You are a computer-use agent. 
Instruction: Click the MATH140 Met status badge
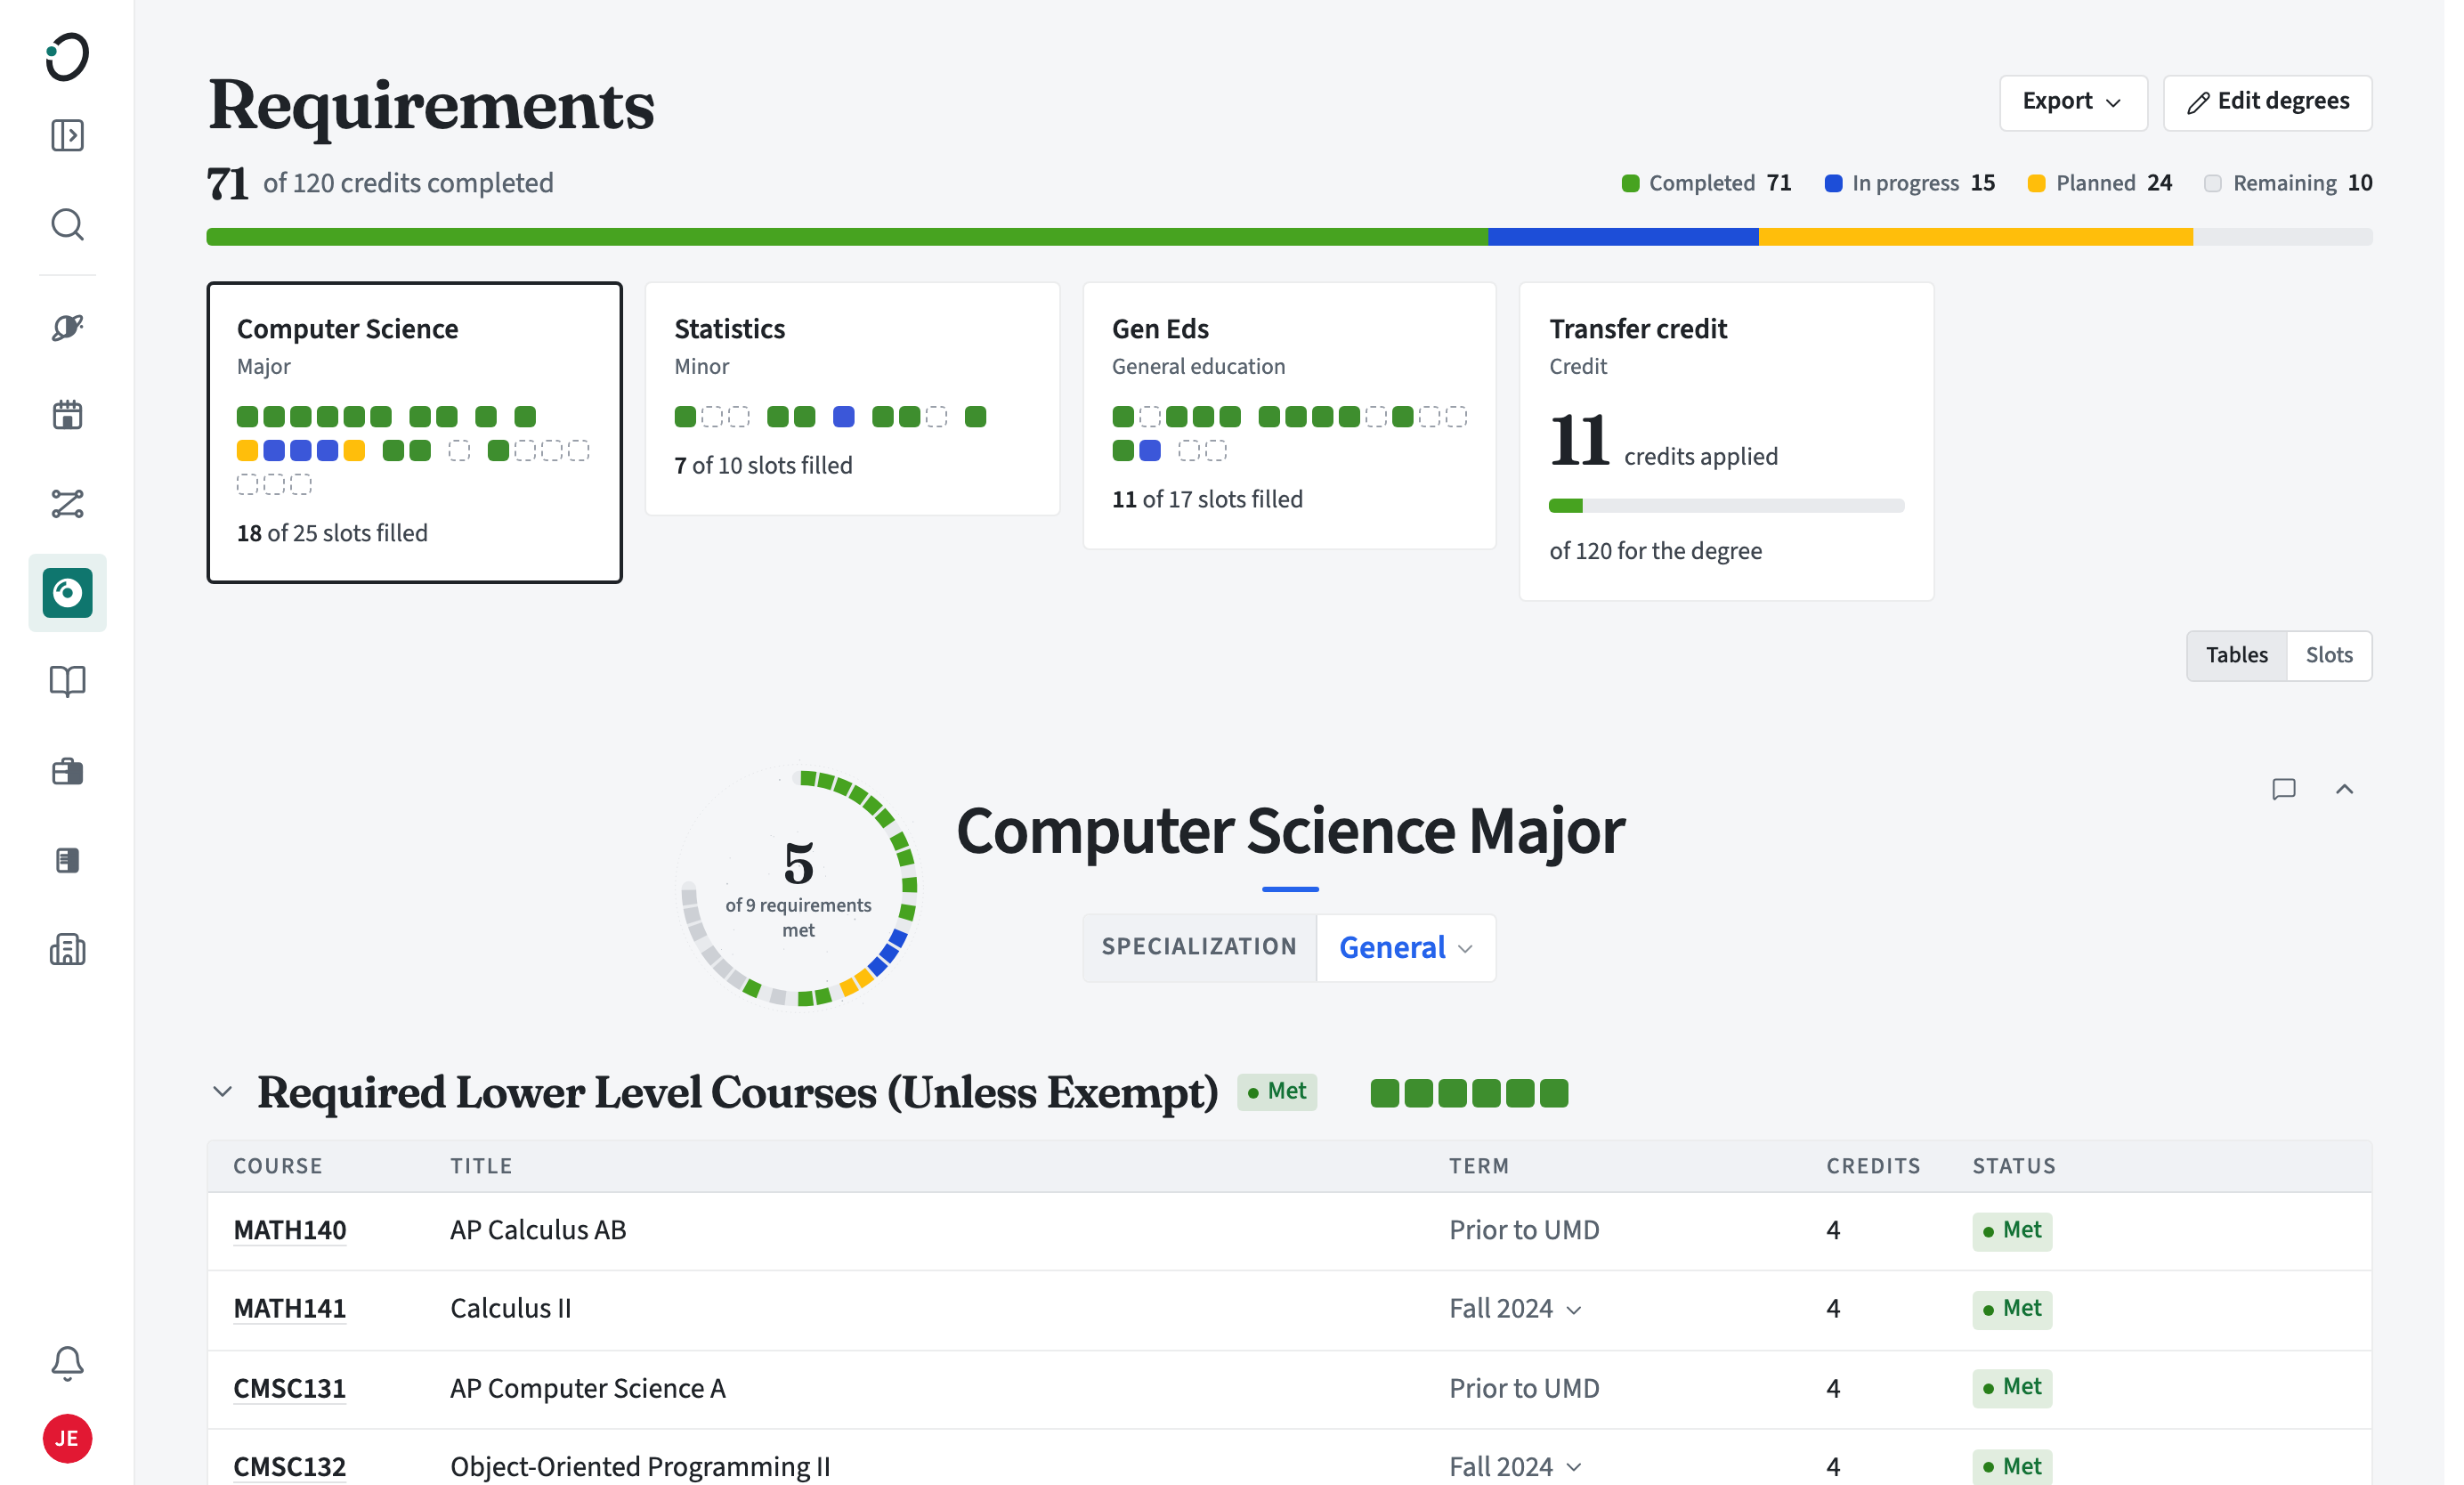[2012, 1230]
